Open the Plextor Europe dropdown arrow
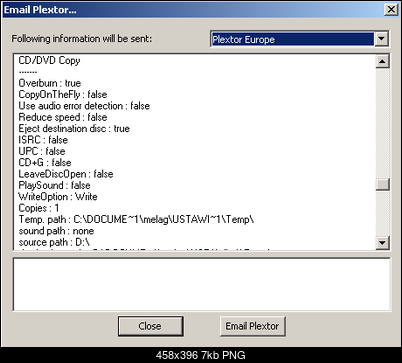 pyautogui.click(x=381, y=39)
